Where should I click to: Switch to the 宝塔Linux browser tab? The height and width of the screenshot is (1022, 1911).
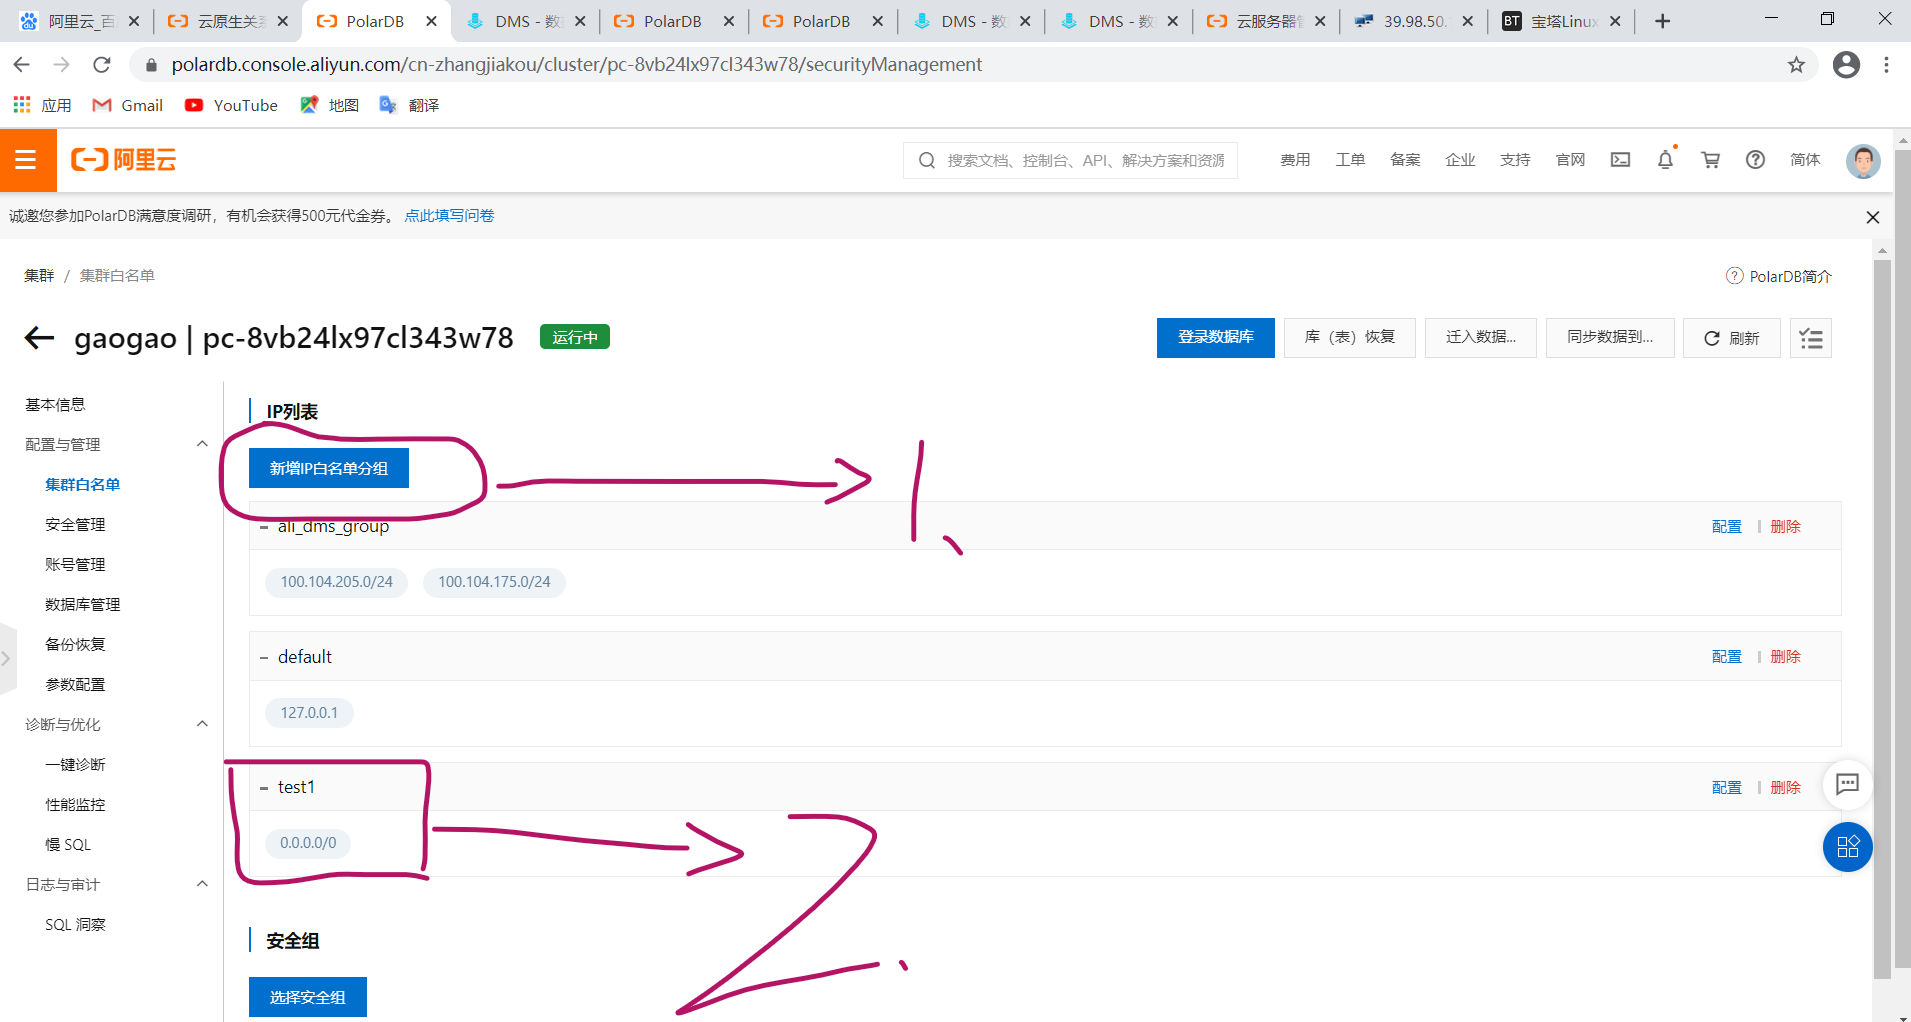point(1560,21)
